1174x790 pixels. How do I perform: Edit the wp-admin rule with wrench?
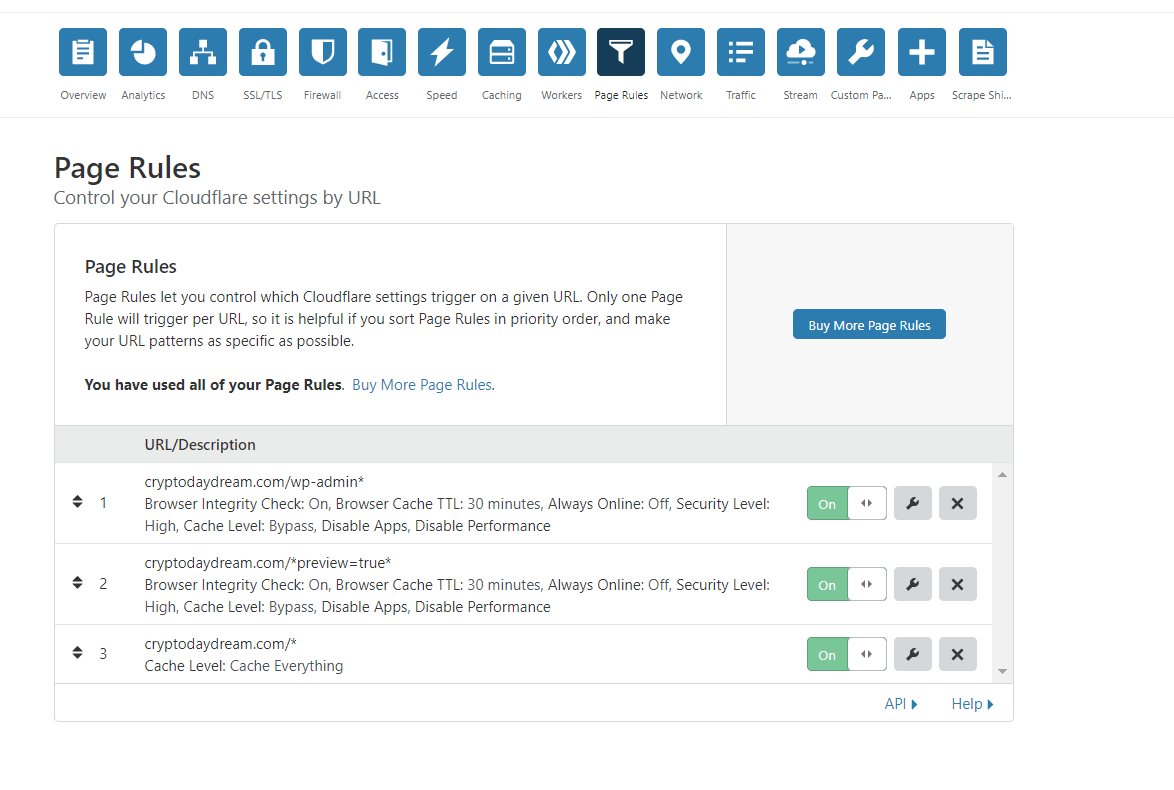point(913,503)
